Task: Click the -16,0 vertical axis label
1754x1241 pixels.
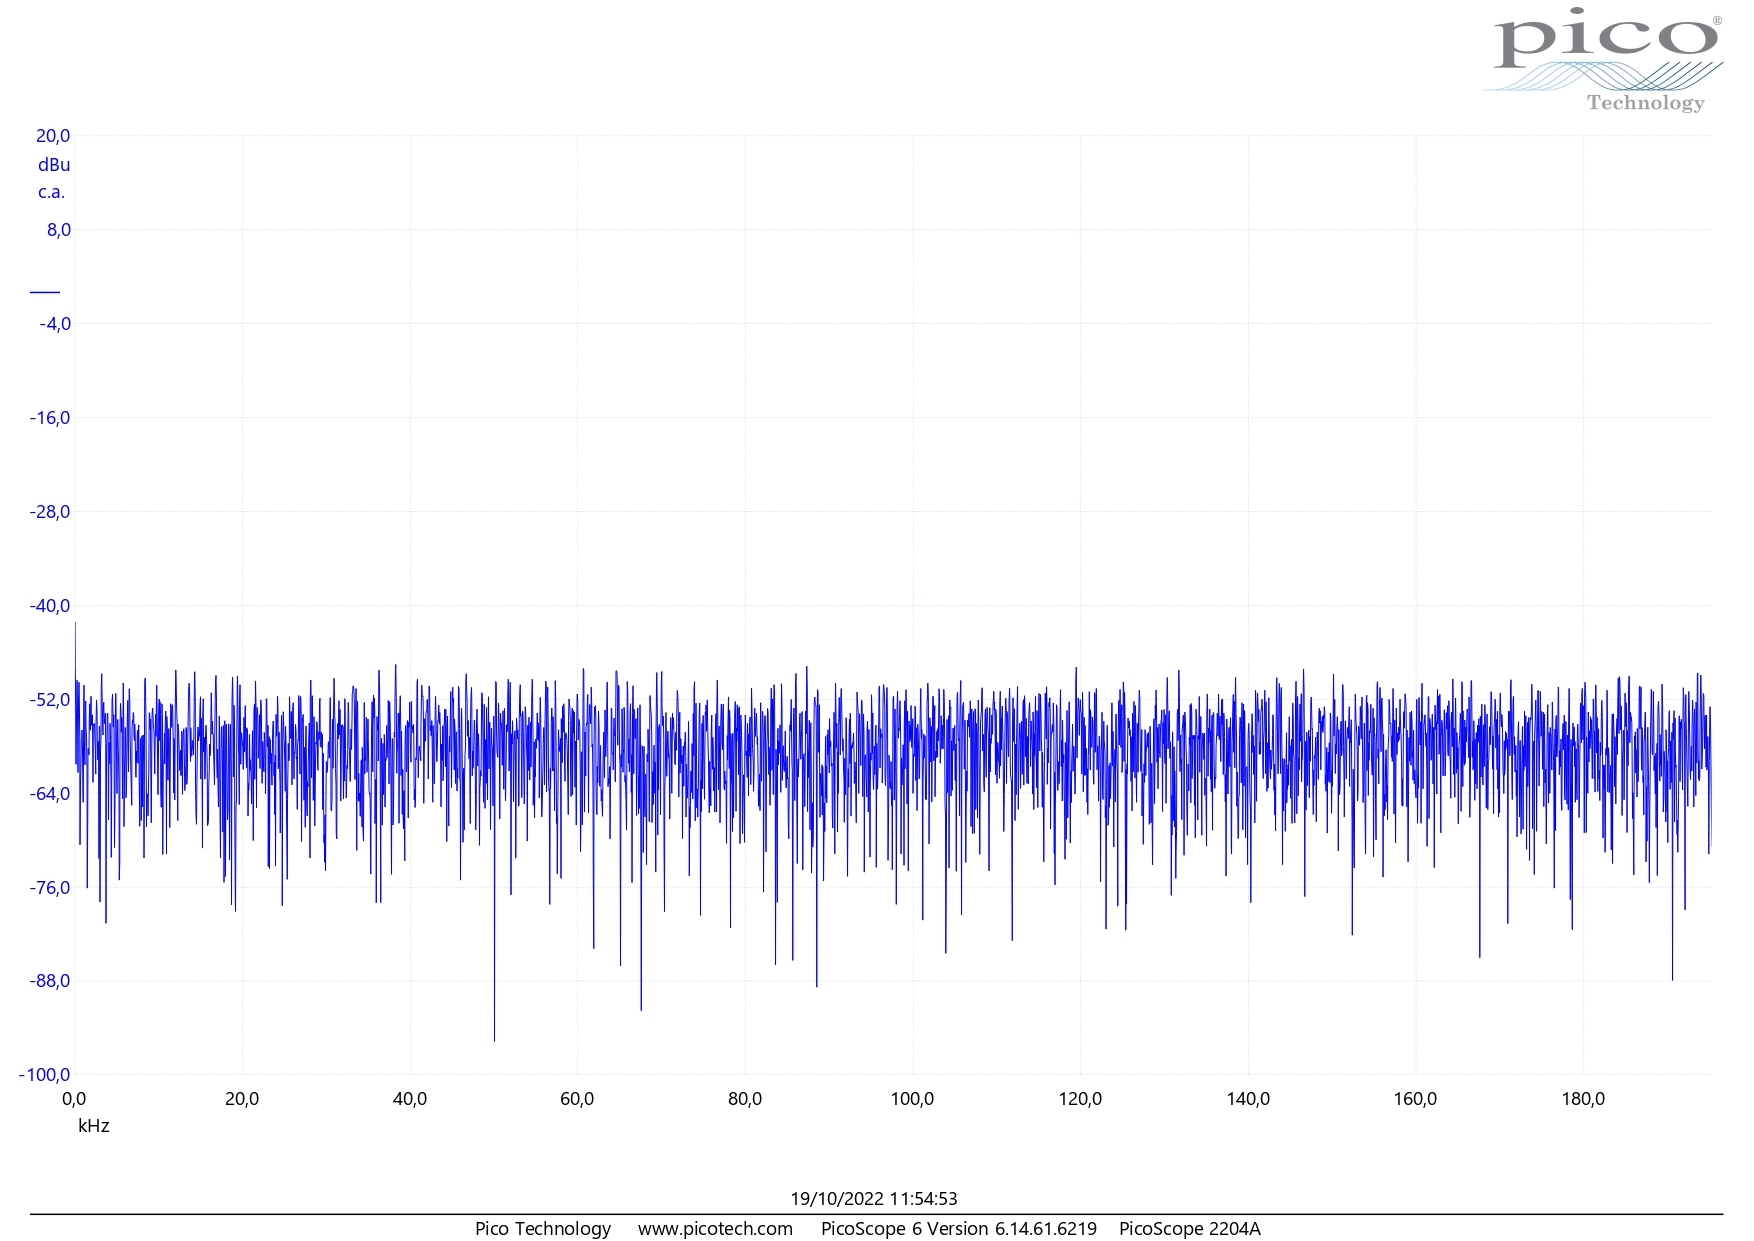Action: (x=50, y=418)
